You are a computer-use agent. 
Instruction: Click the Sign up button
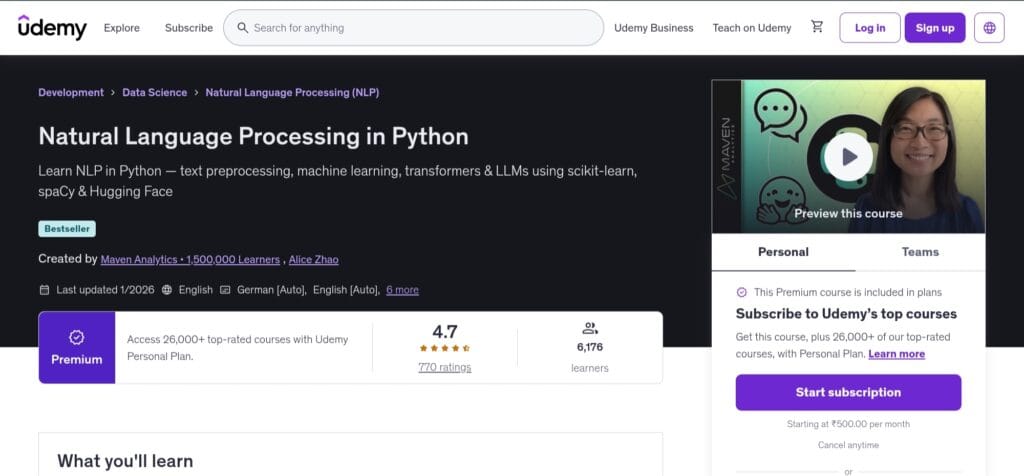[935, 27]
